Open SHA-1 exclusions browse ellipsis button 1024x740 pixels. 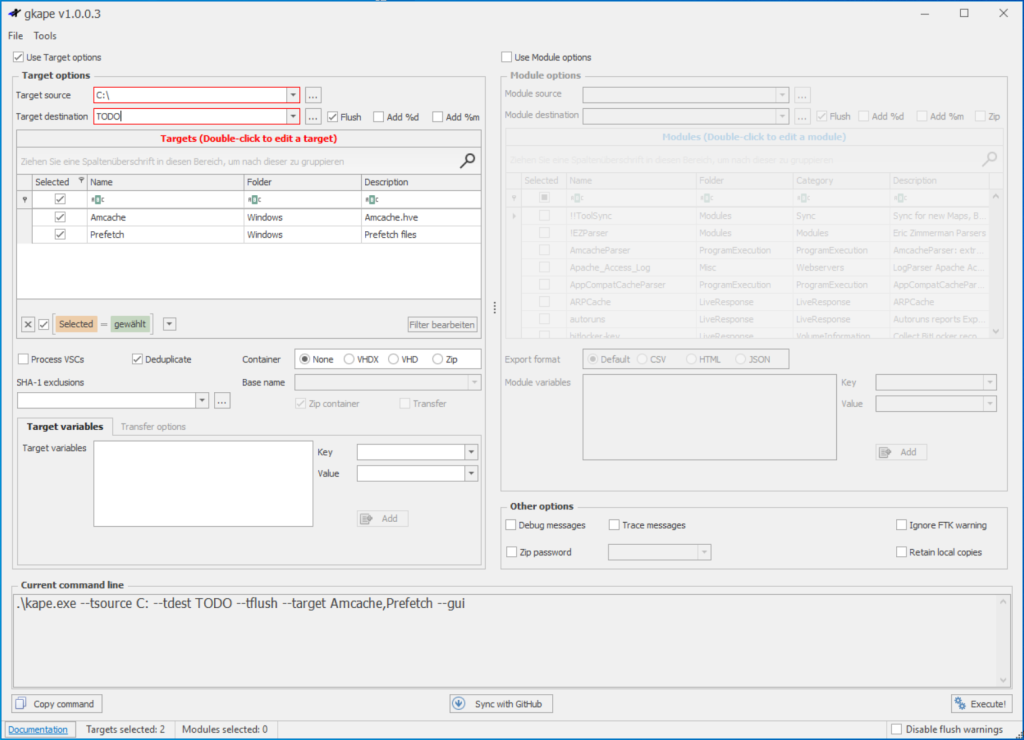[x=222, y=401]
